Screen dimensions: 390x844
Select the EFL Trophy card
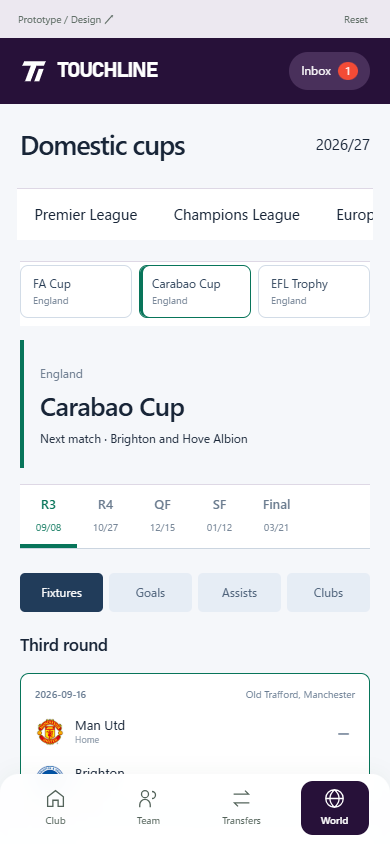(314, 291)
